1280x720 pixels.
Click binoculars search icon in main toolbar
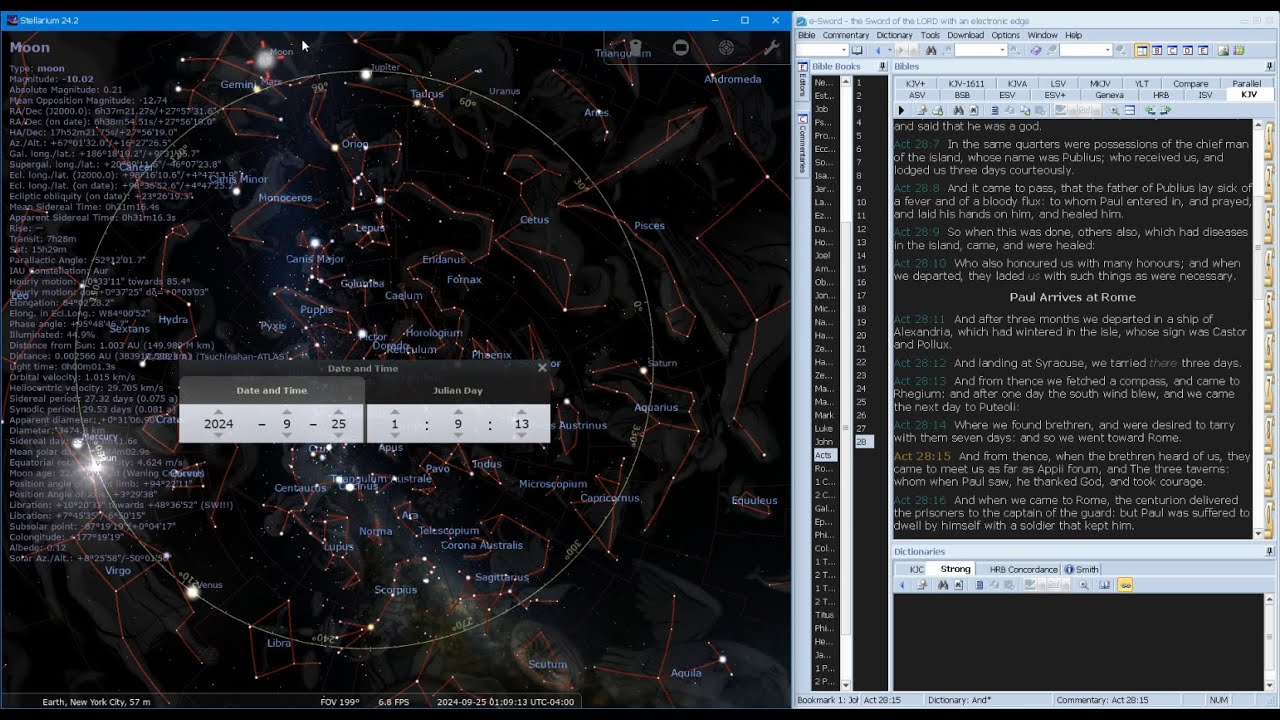tap(930, 50)
